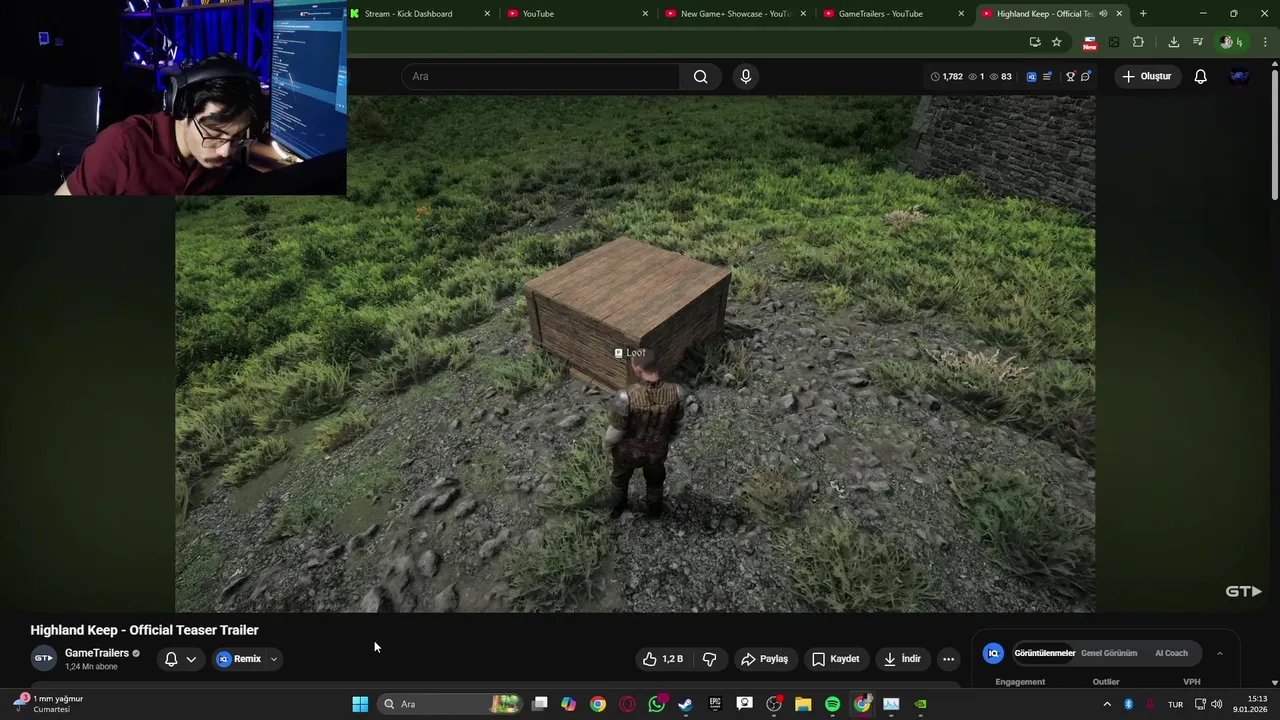Viewport: 1280px width, 720px height.
Task: Click the Paylaş share button
Action: (765, 659)
